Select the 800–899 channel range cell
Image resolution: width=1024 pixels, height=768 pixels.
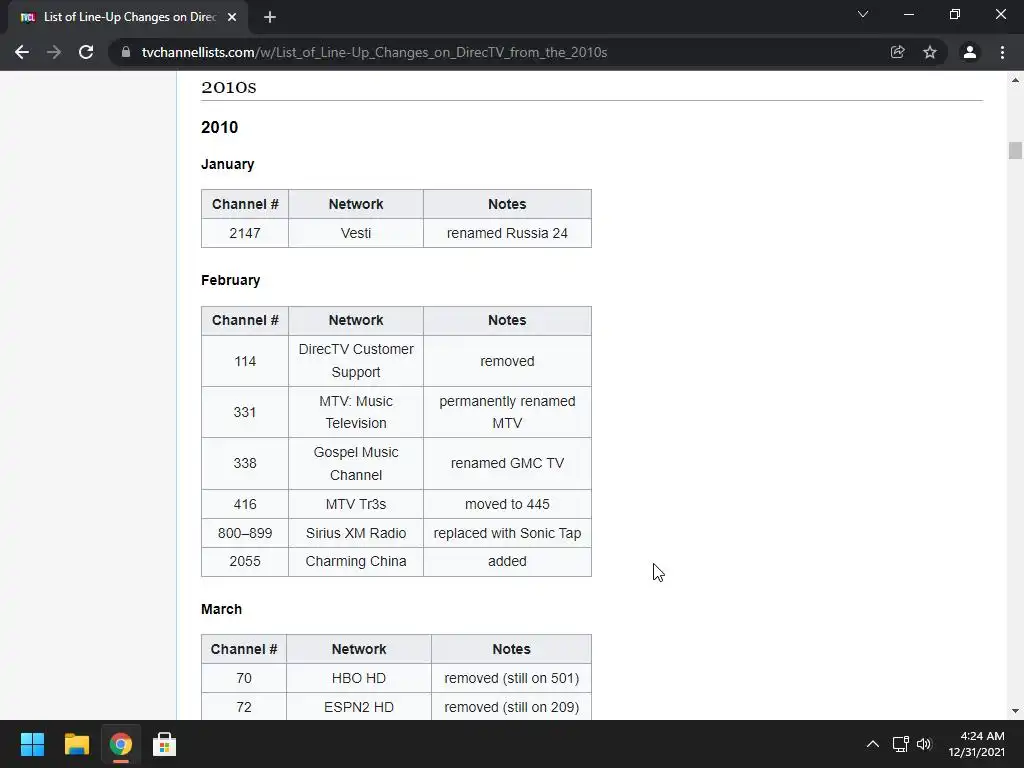(245, 533)
